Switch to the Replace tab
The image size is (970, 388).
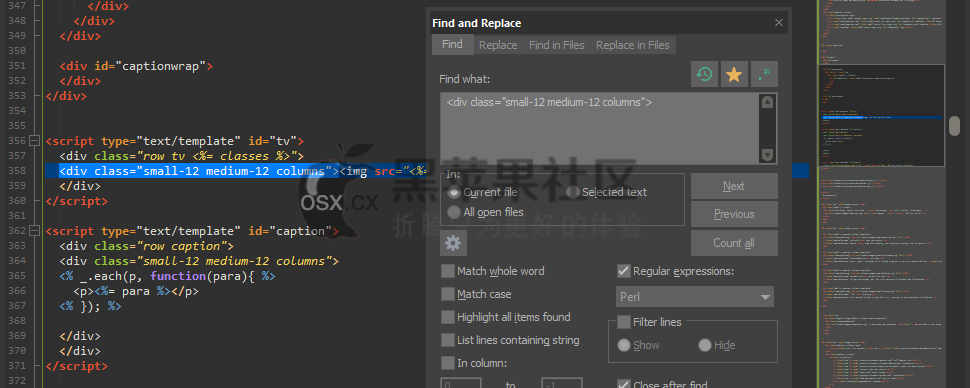tap(498, 45)
